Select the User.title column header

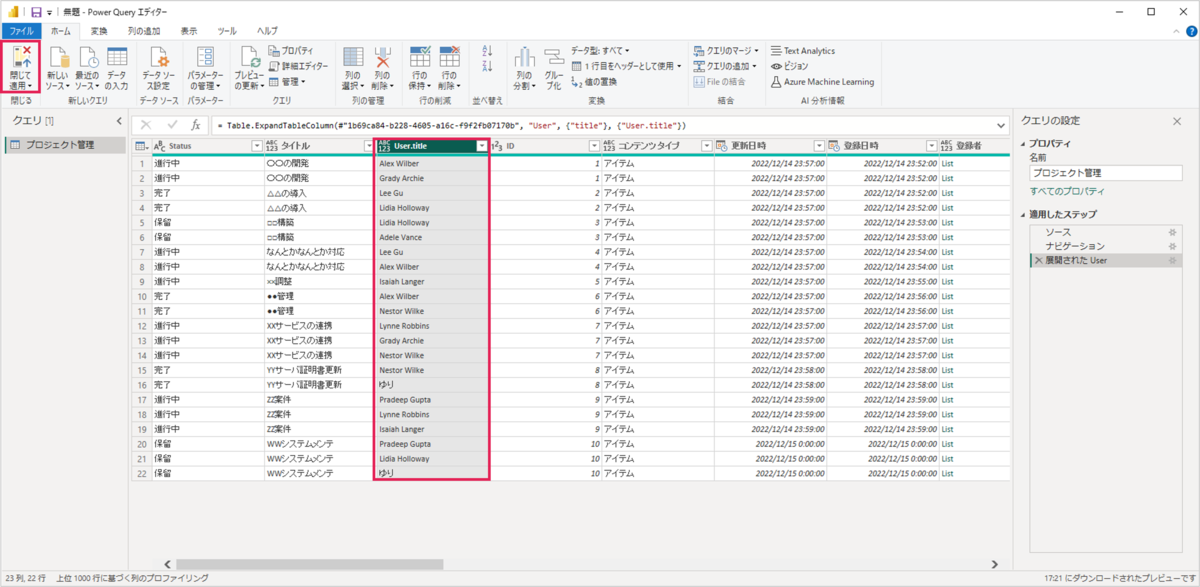[x=427, y=146]
